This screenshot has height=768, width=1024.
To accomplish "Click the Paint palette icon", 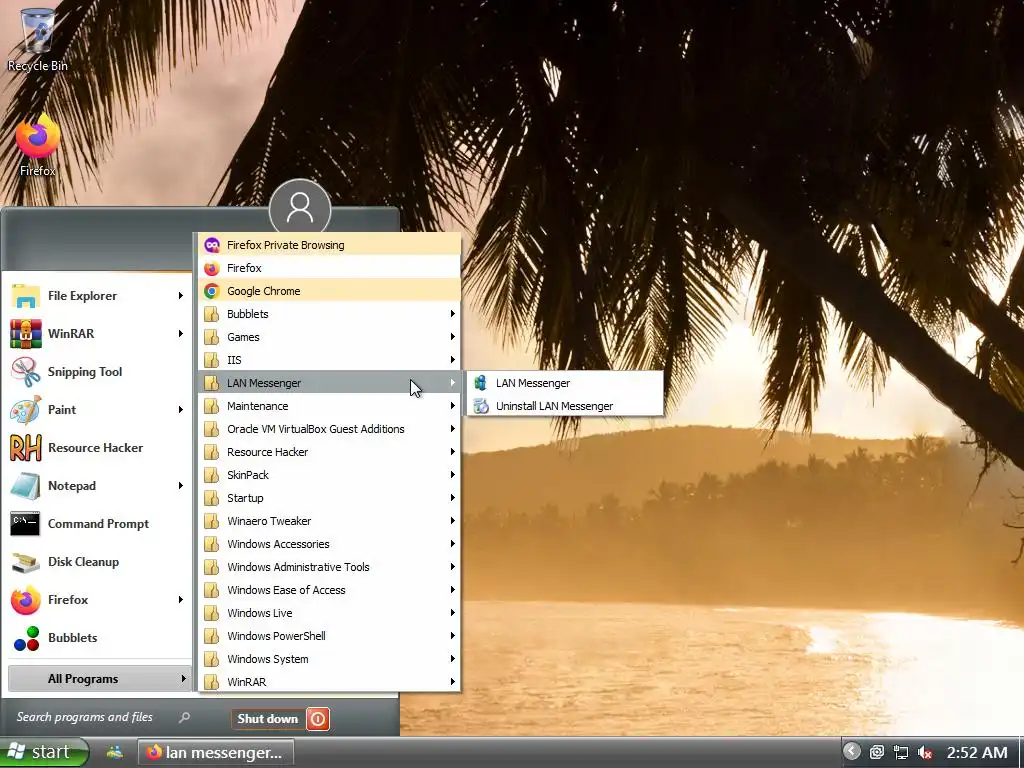I will [25, 409].
